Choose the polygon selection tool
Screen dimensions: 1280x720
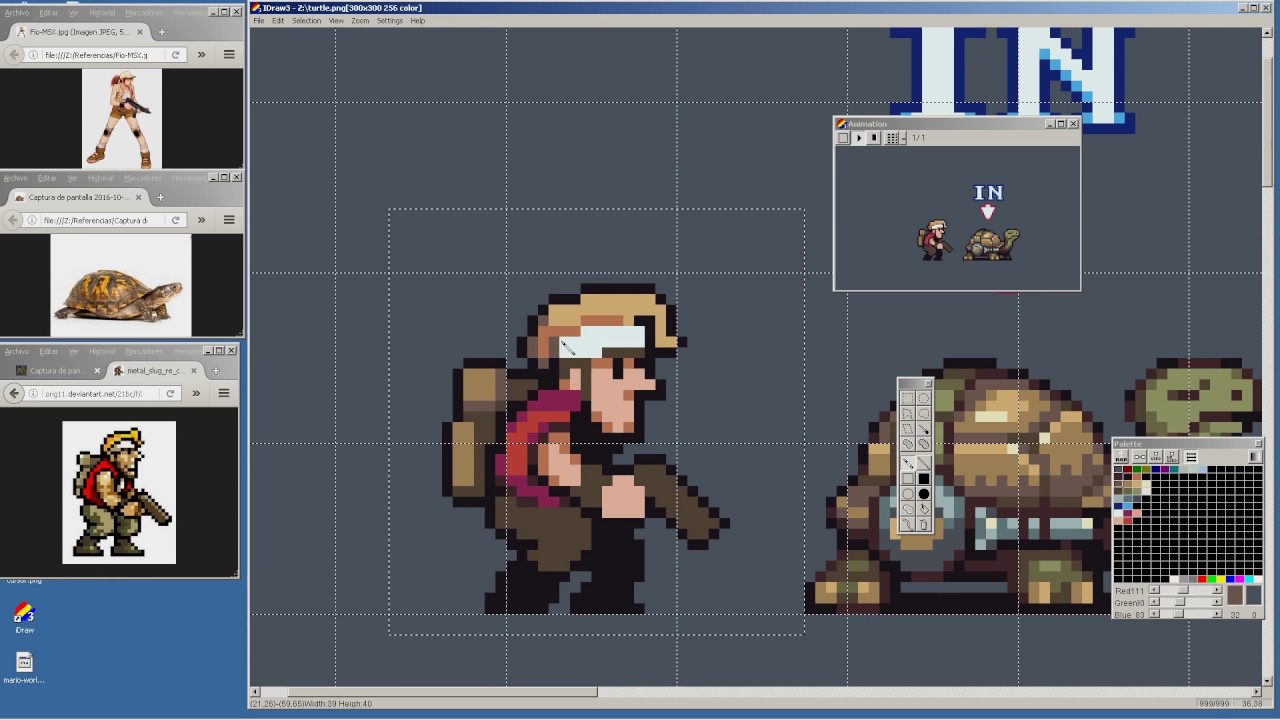[x=908, y=413]
